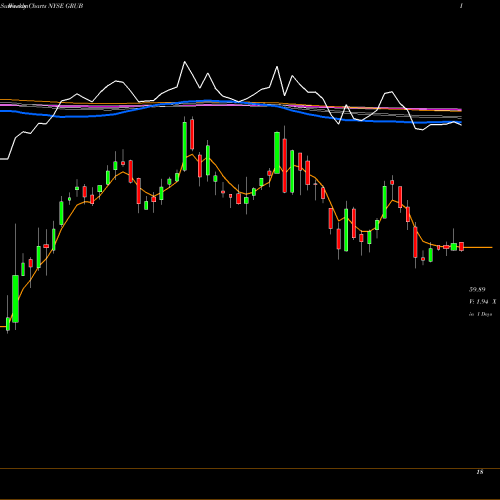Click the last red candle at the right end
The image size is (500, 500).
[461, 247]
